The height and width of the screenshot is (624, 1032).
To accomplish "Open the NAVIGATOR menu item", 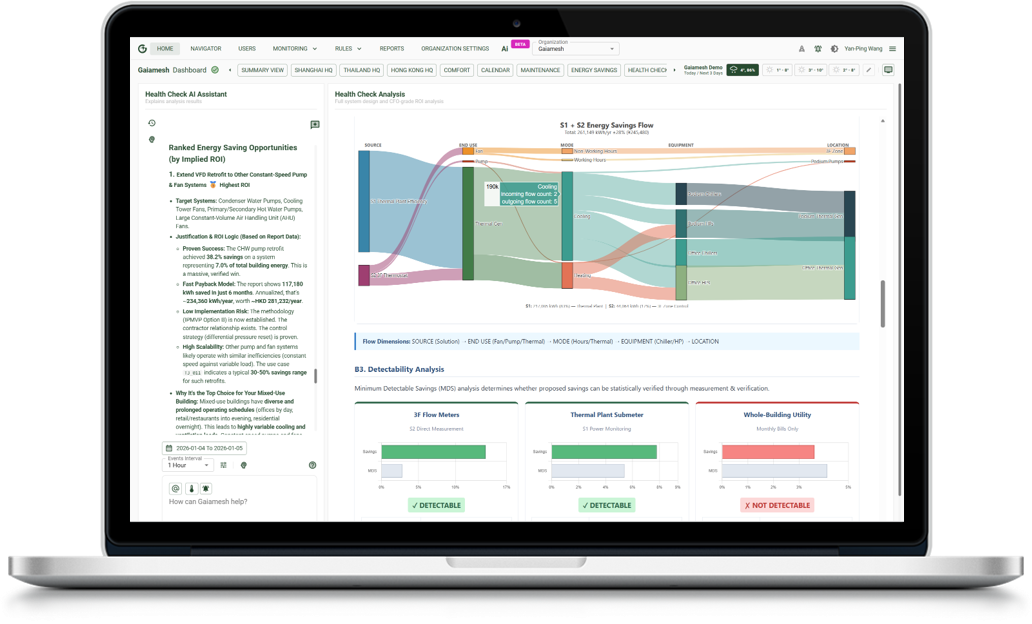I will 206,49.
